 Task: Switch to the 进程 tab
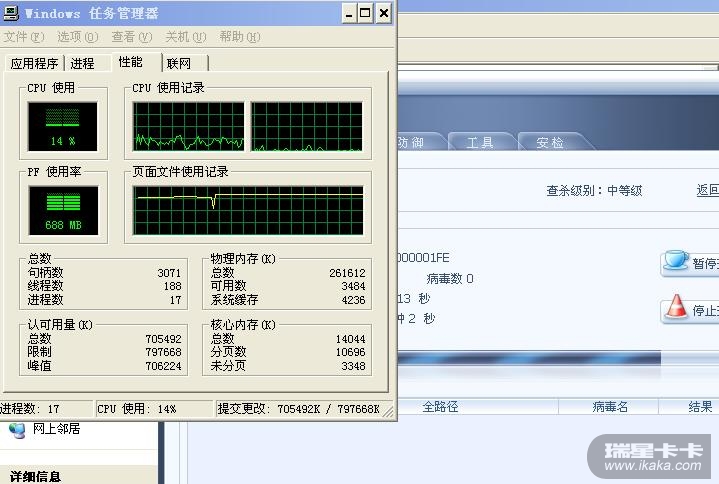pyautogui.click(x=87, y=63)
